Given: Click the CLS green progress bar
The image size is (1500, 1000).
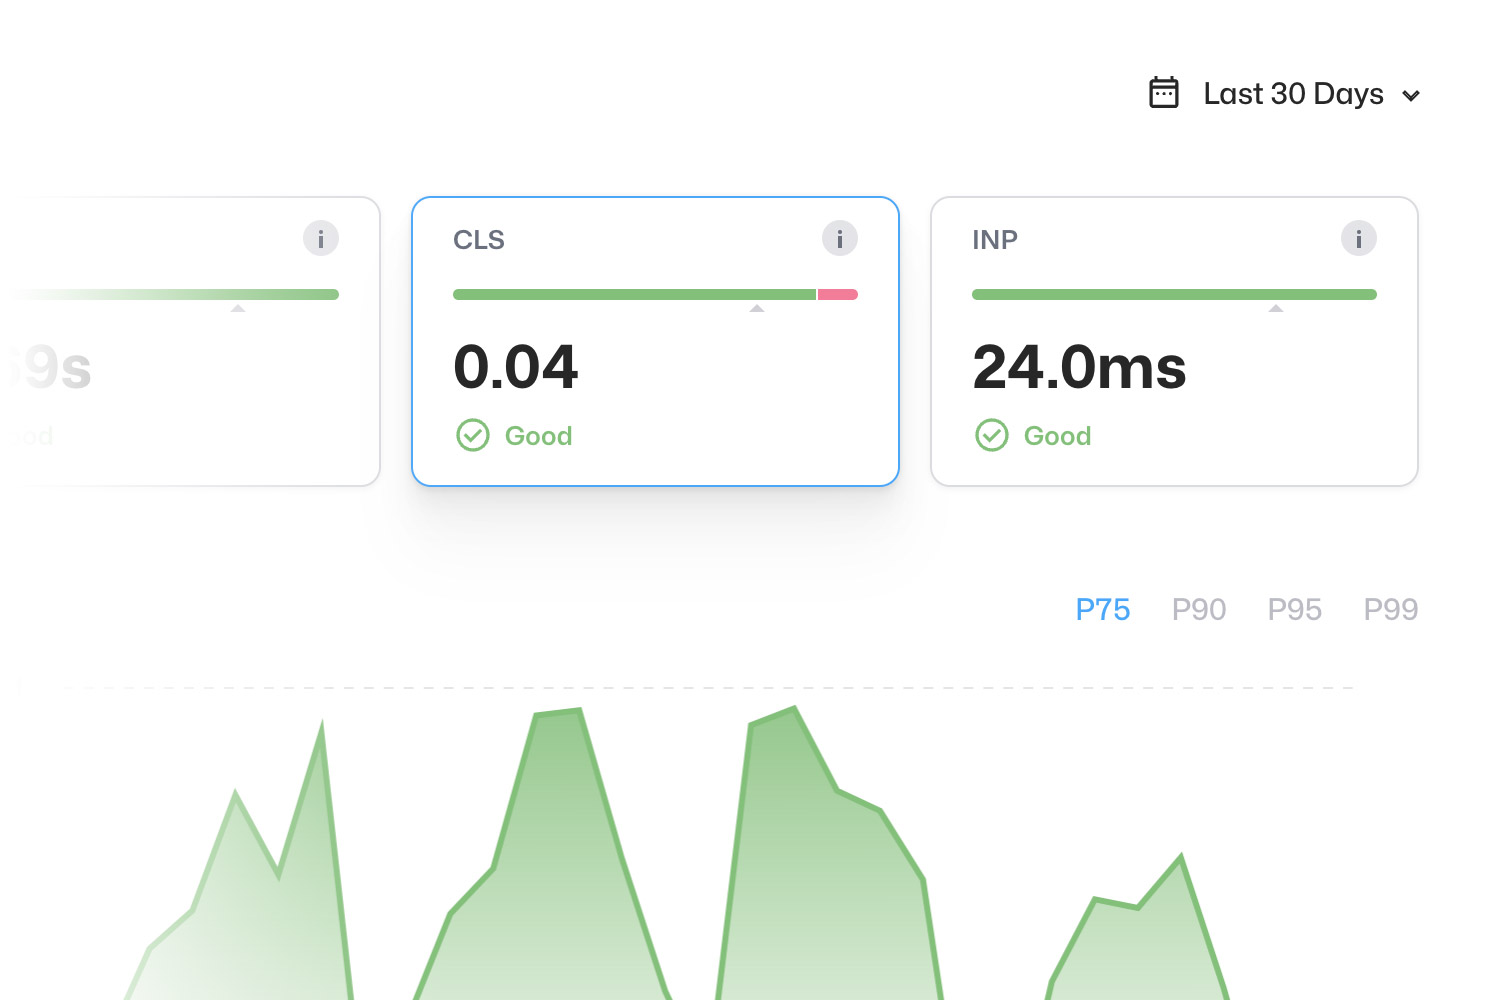Looking at the screenshot, I should [634, 294].
